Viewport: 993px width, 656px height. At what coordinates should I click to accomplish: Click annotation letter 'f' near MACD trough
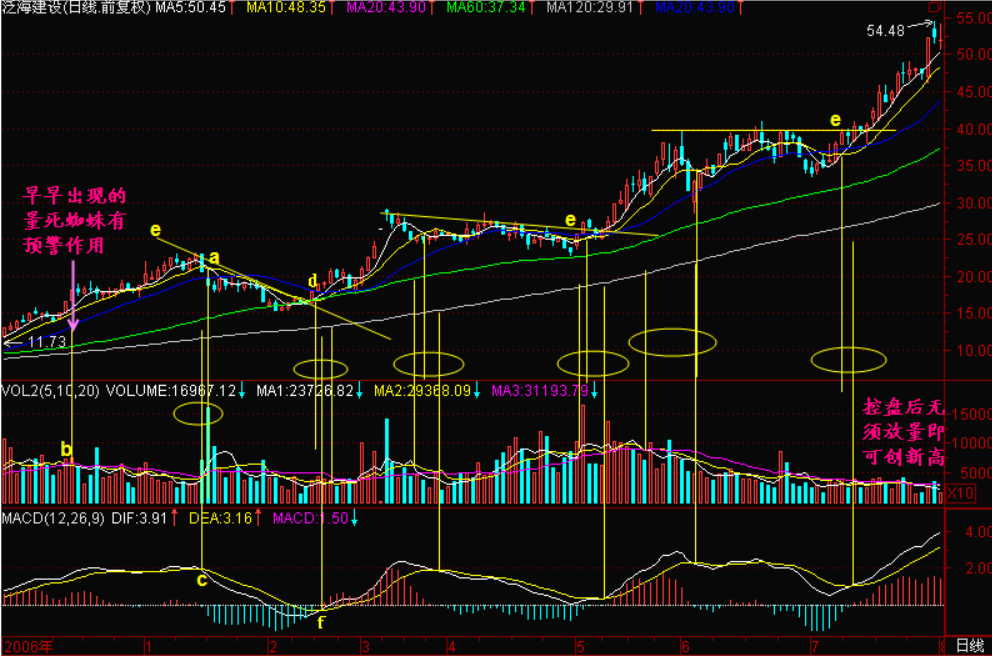pyautogui.click(x=320, y=621)
